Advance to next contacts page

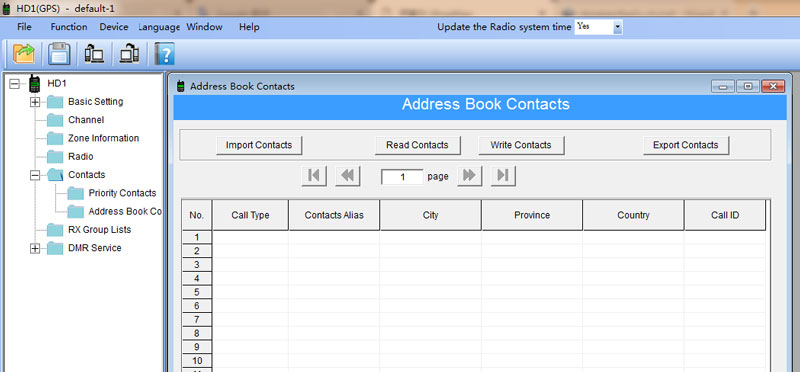point(469,176)
